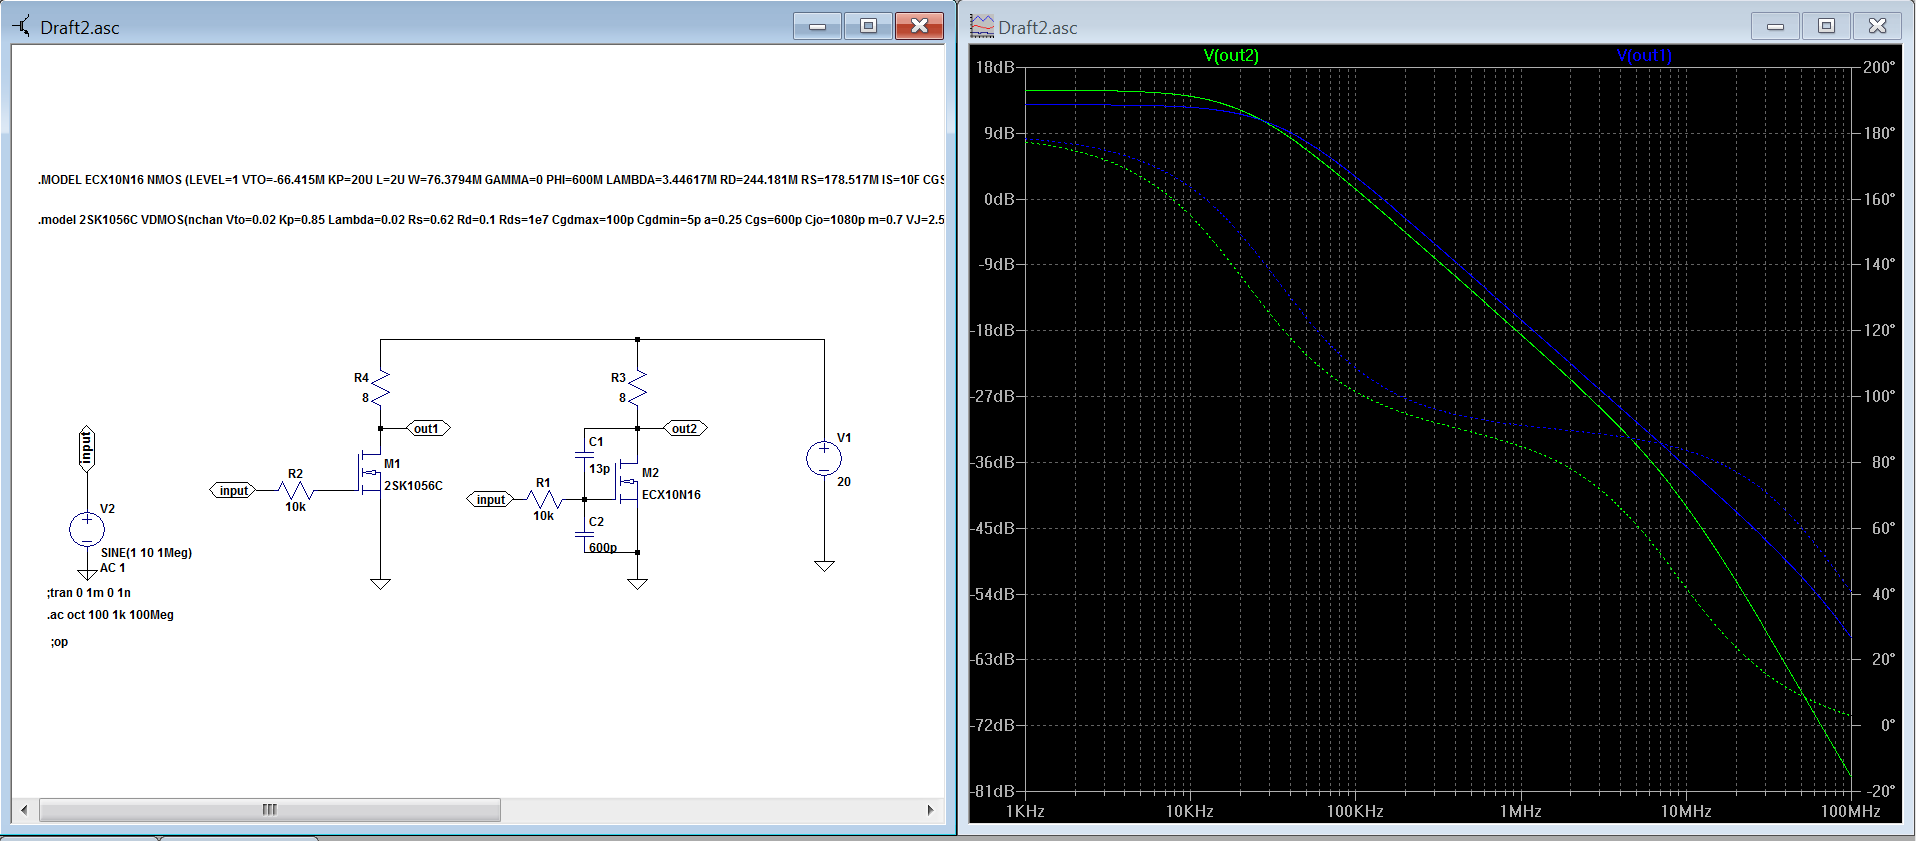Click the input label left of R1
Image resolution: width=1917 pixels, height=841 pixels.
[x=490, y=499]
